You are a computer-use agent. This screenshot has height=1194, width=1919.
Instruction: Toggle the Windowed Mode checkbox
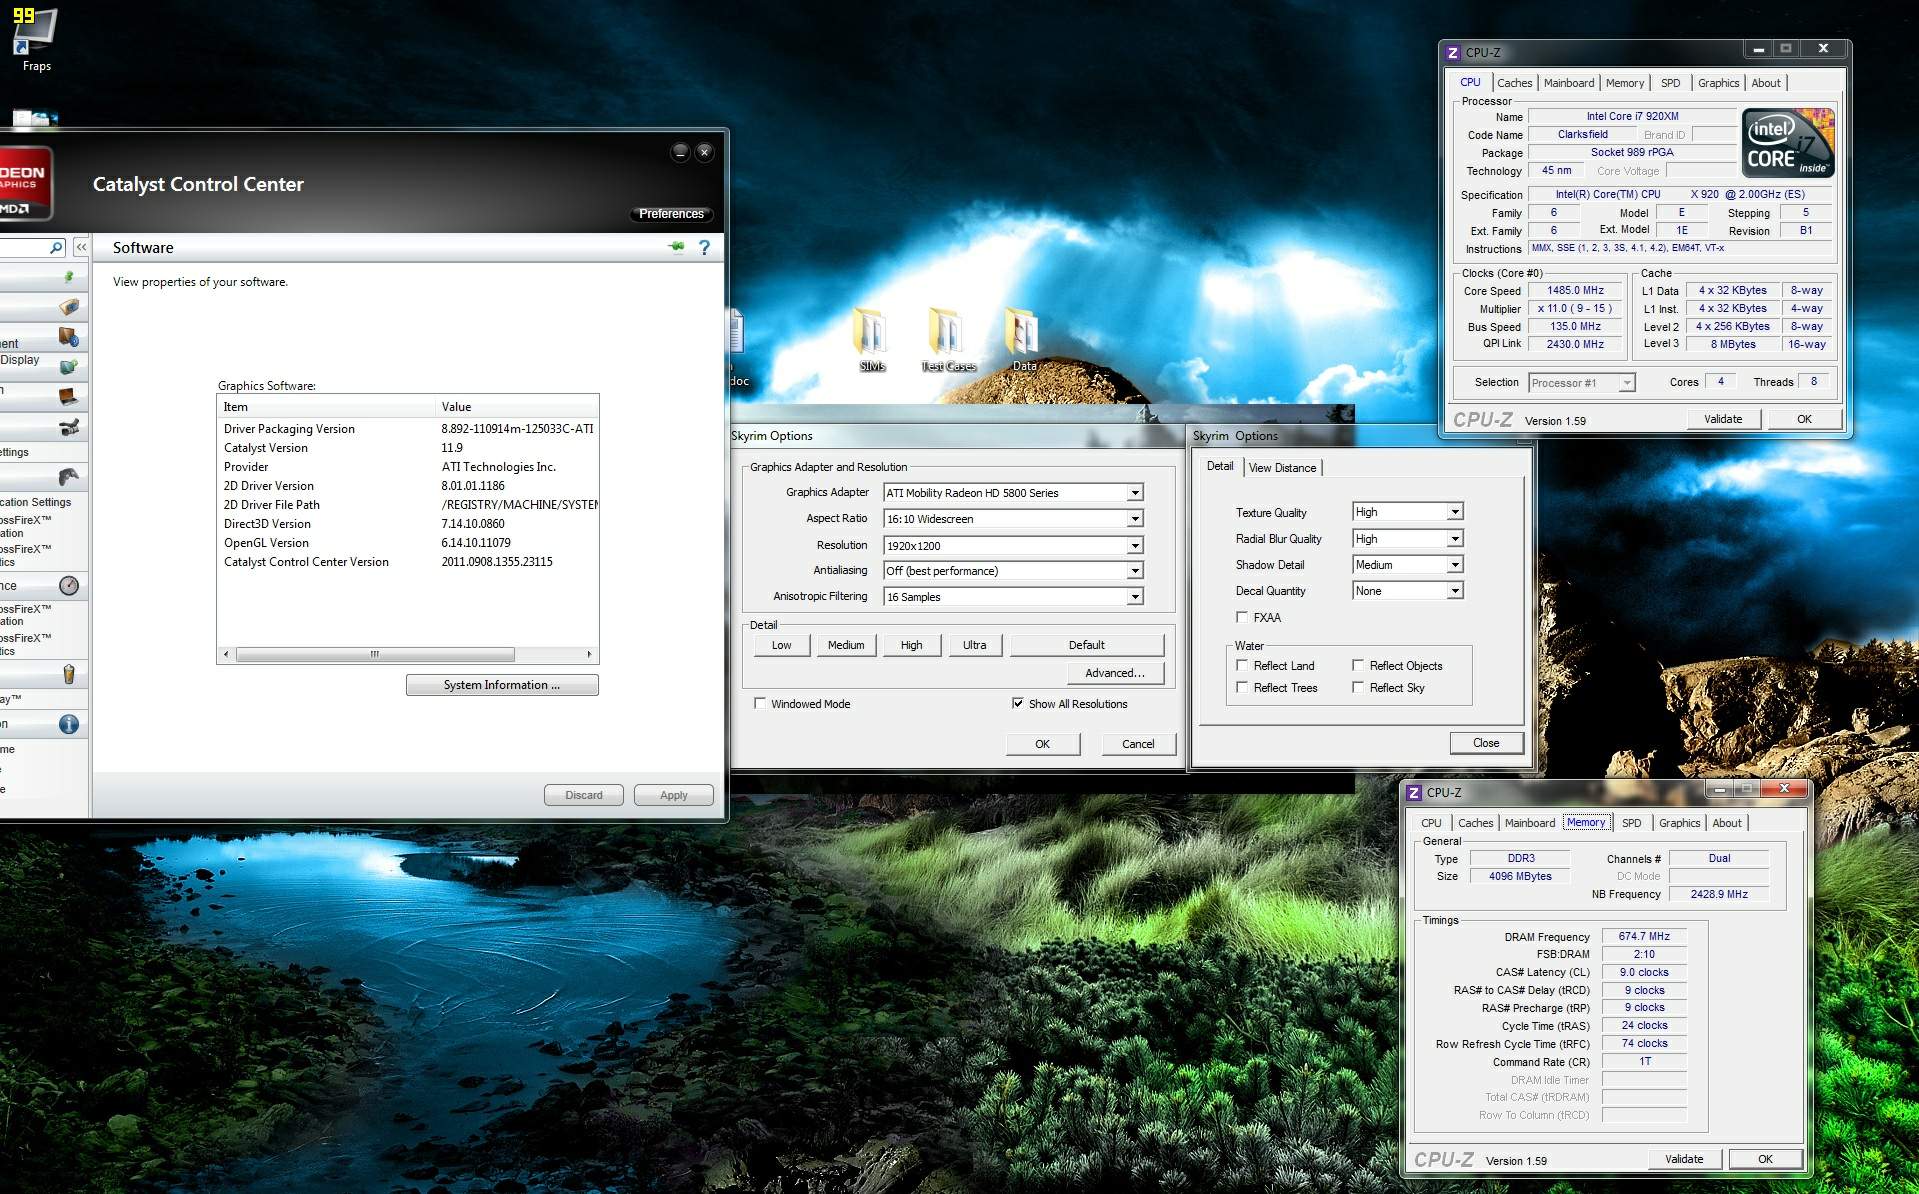760,703
